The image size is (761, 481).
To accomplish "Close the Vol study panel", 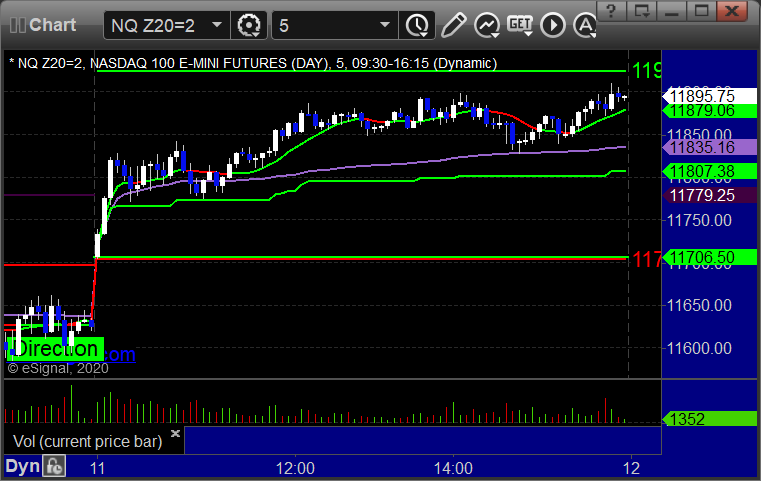I will click(175, 433).
